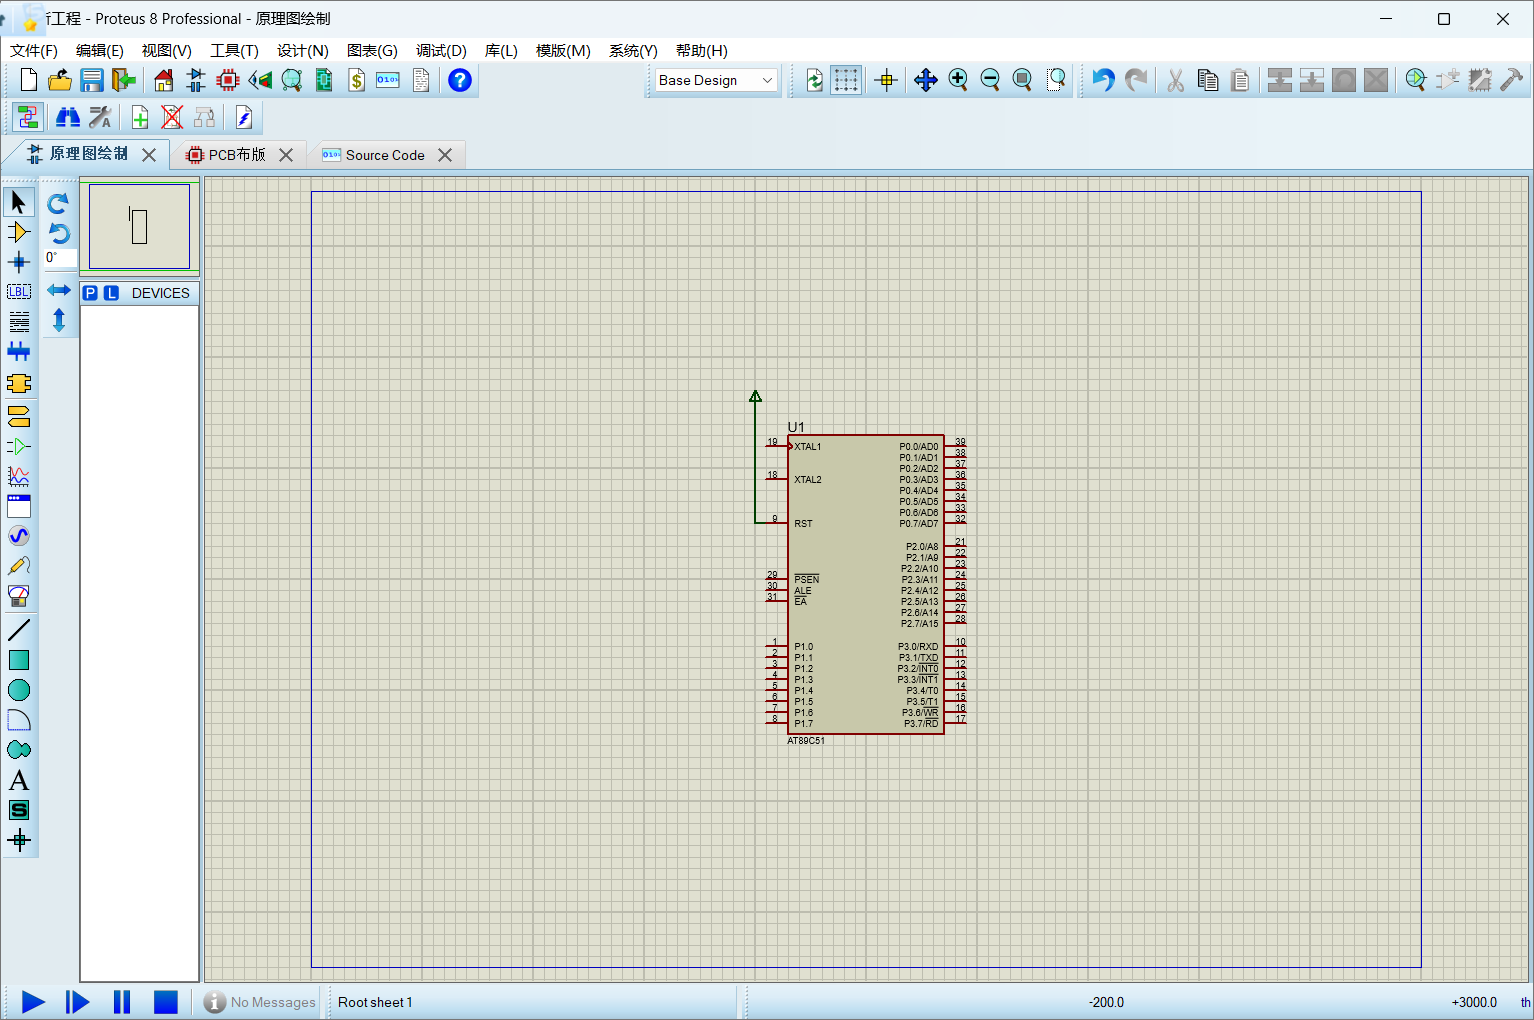Toggle the Y-Mirror vertical flip button
The width and height of the screenshot is (1534, 1020).
(59, 320)
